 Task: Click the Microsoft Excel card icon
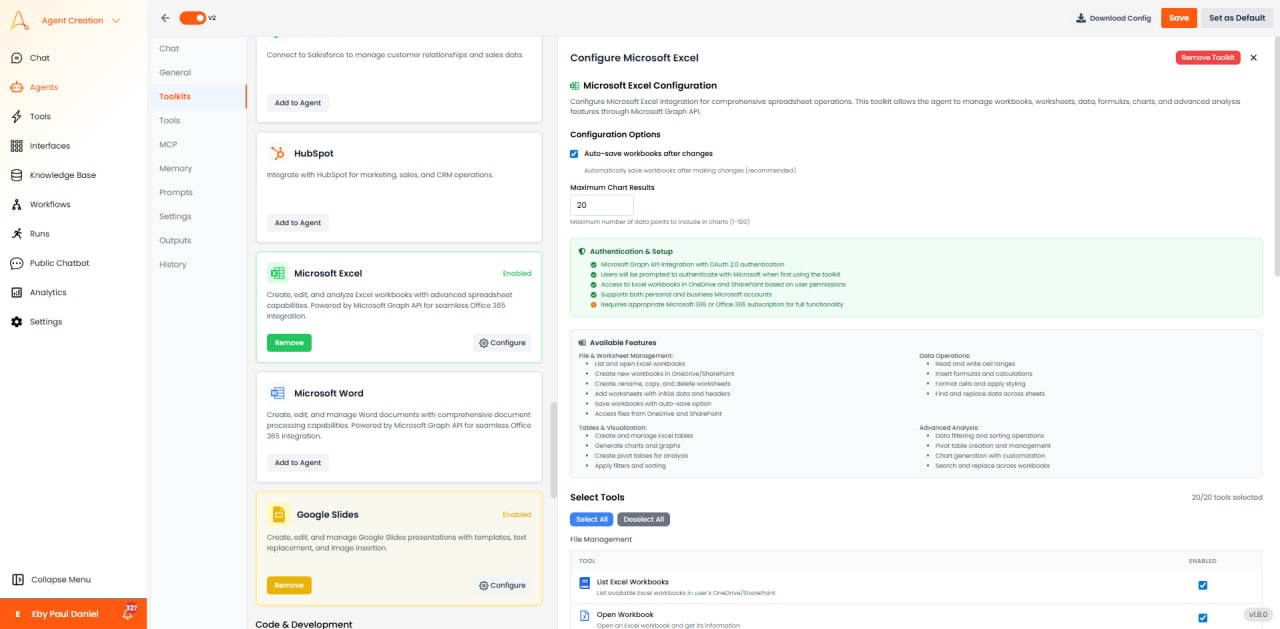tap(277, 273)
